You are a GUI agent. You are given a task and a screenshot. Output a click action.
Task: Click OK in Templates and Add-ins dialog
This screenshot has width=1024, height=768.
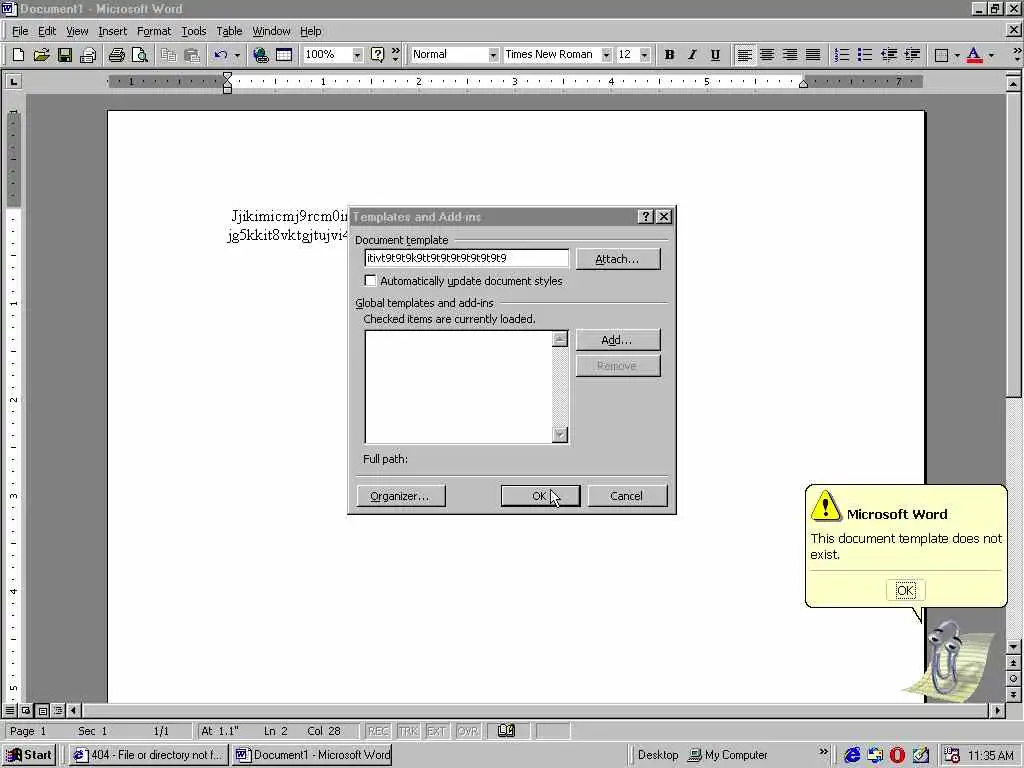click(540, 496)
